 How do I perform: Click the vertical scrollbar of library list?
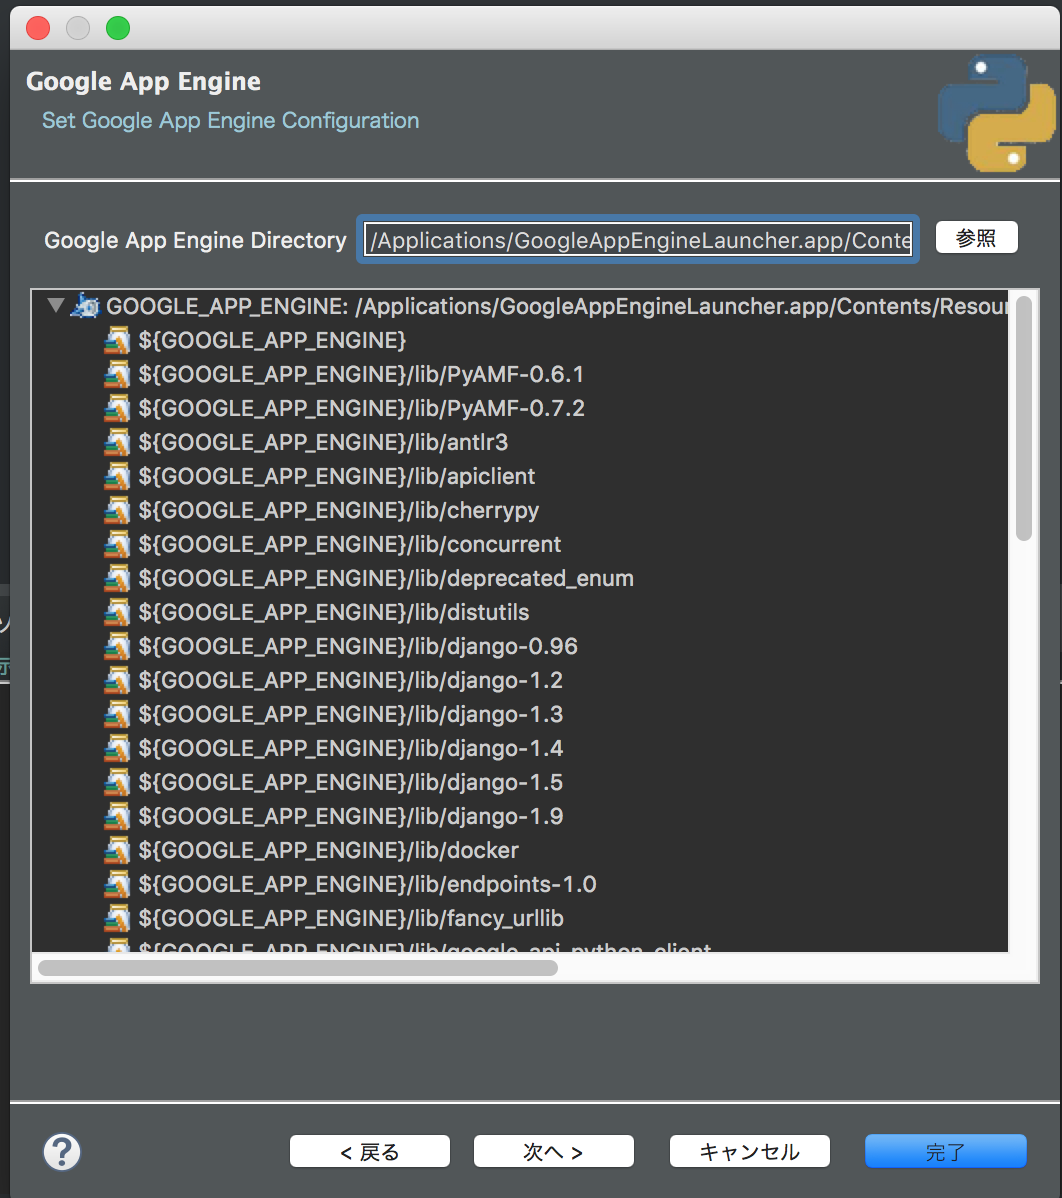pos(1024,419)
